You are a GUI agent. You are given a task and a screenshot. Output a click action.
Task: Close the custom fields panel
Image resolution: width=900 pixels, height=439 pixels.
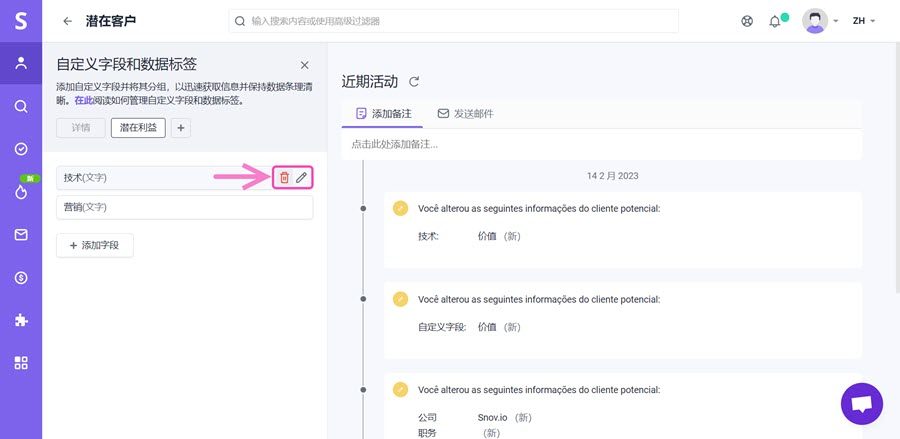305,65
